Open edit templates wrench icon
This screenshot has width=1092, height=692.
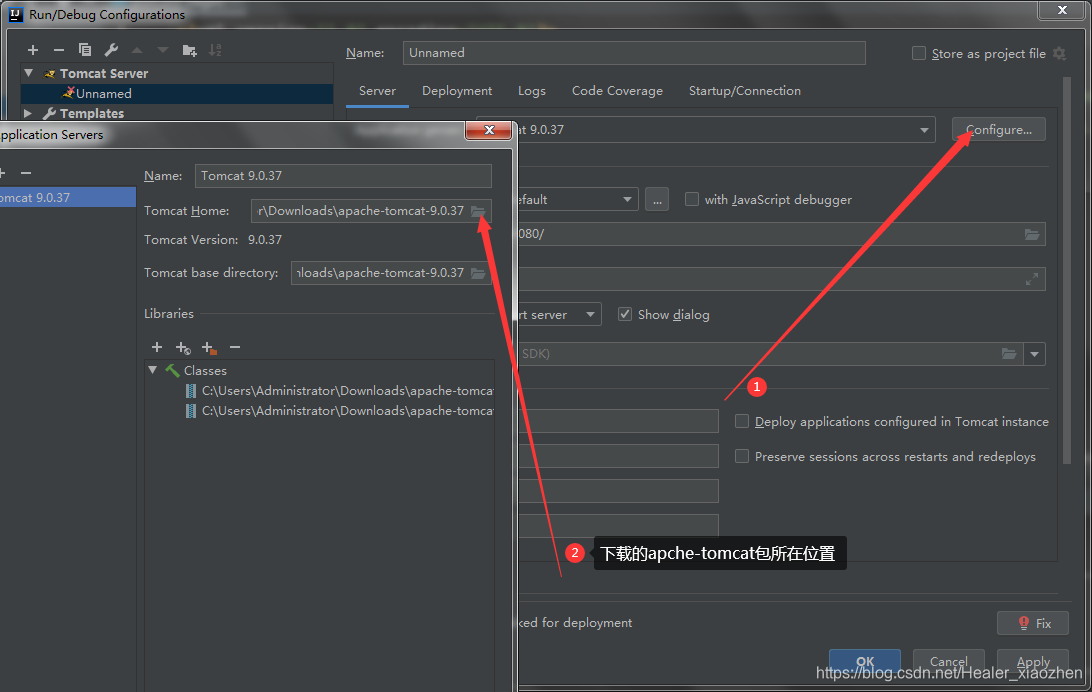coord(111,50)
